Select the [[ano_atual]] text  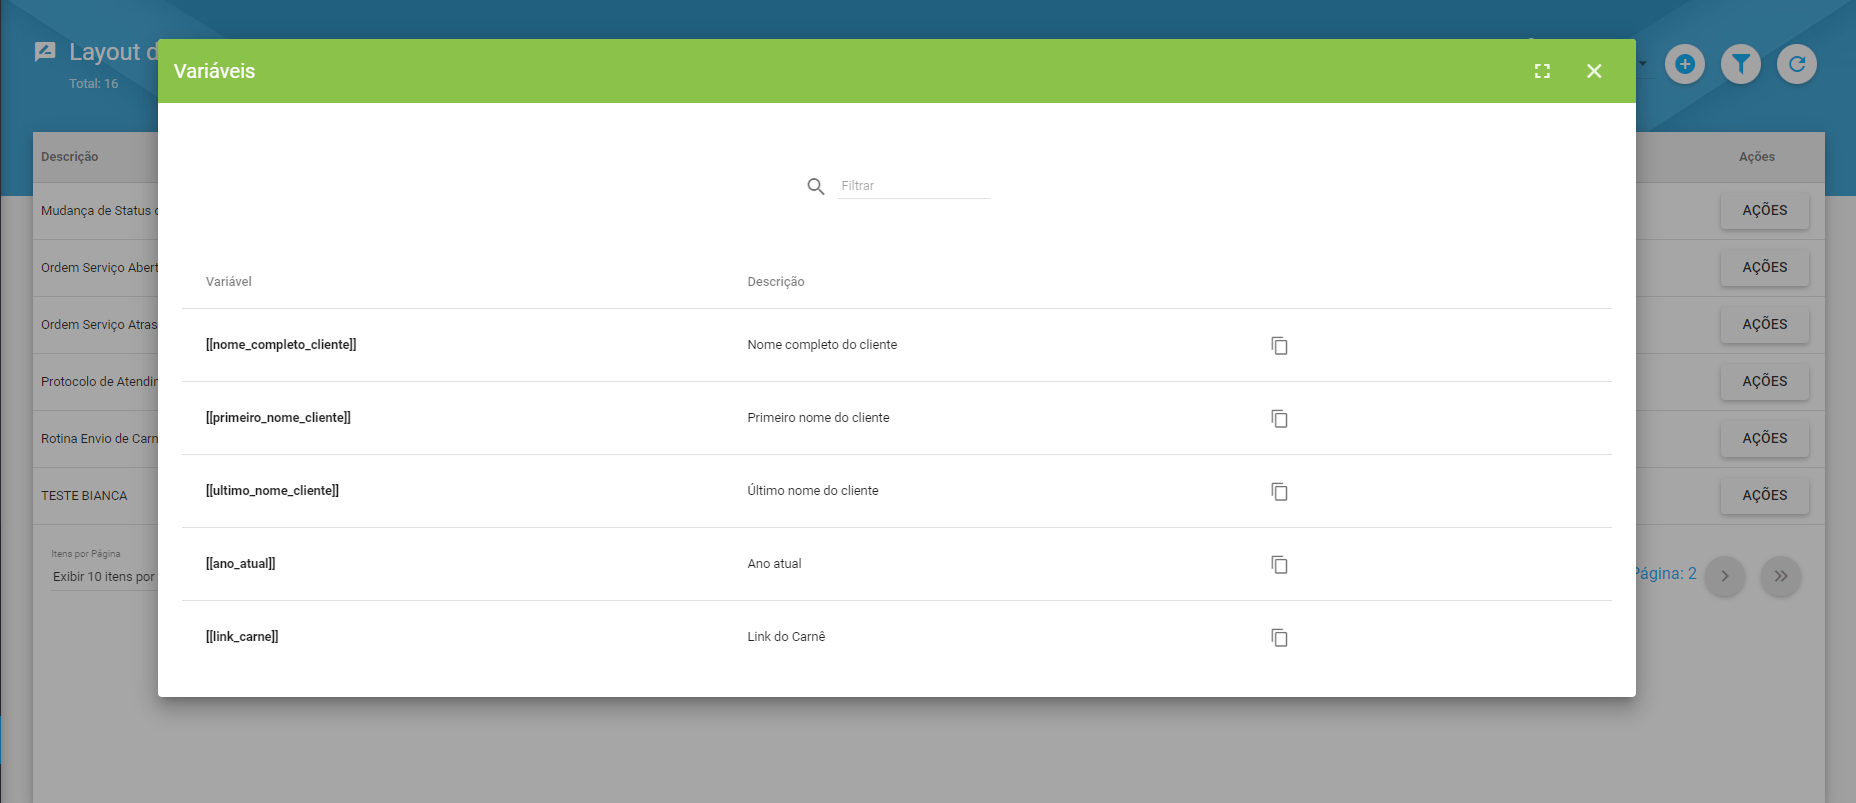click(241, 564)
